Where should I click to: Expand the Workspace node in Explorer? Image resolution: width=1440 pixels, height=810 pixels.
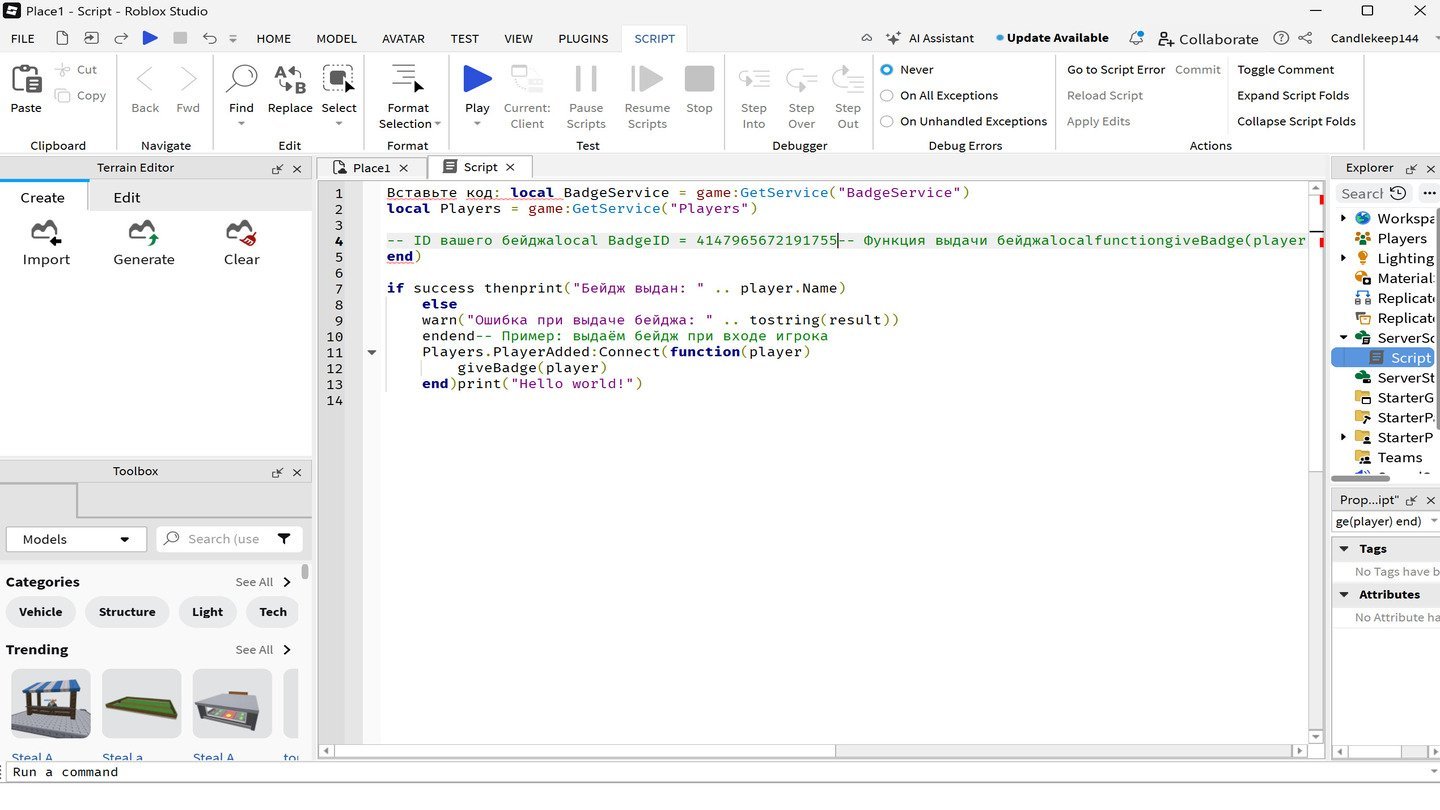click(1343, 218)
